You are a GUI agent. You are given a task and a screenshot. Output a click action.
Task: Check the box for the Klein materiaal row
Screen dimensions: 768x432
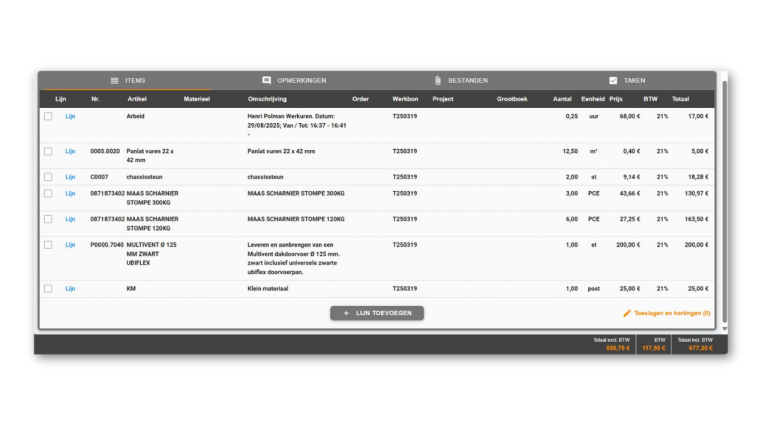[48, 288]
